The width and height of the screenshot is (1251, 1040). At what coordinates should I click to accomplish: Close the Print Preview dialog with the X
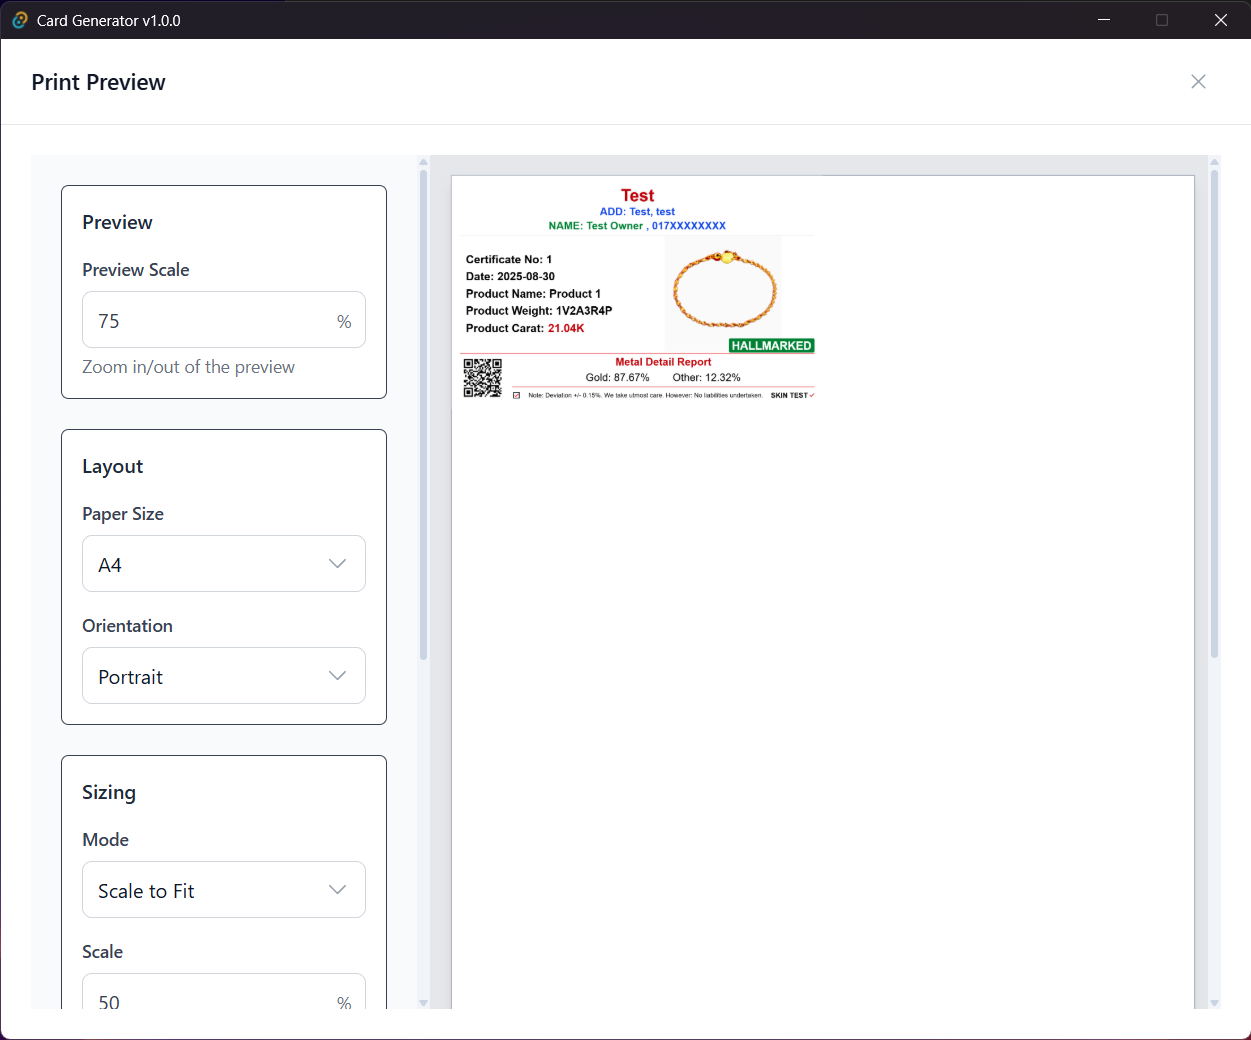(1198, 81)
